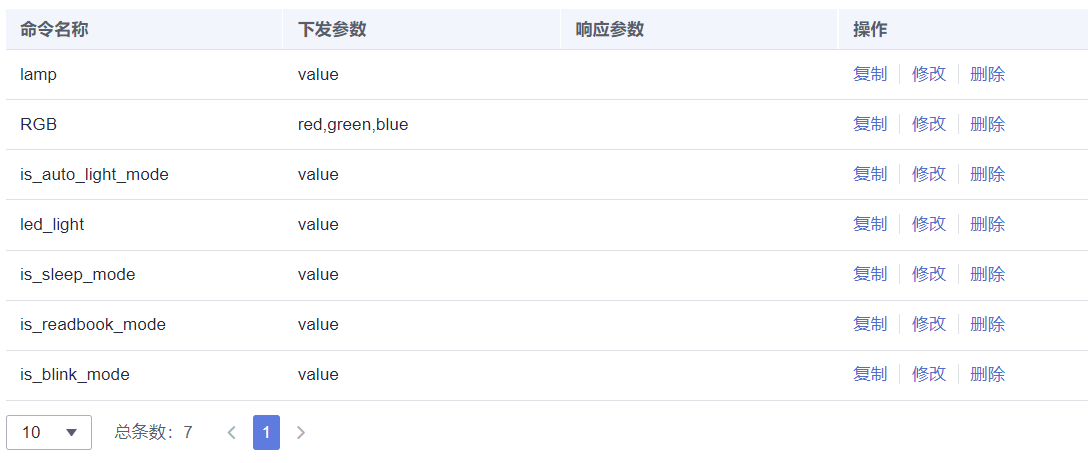The image size is (1088, 463).
Task: Modify the is_sleep_mode command
Action: pos(928,274)
